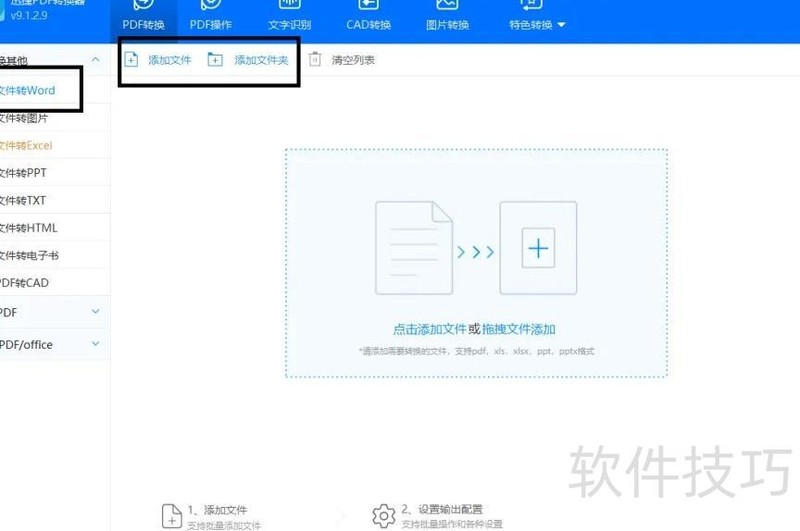The width and height of the screenshot is (800, 531).
Task: Click the plus box icon in drop area
Action: coord(538,248)
